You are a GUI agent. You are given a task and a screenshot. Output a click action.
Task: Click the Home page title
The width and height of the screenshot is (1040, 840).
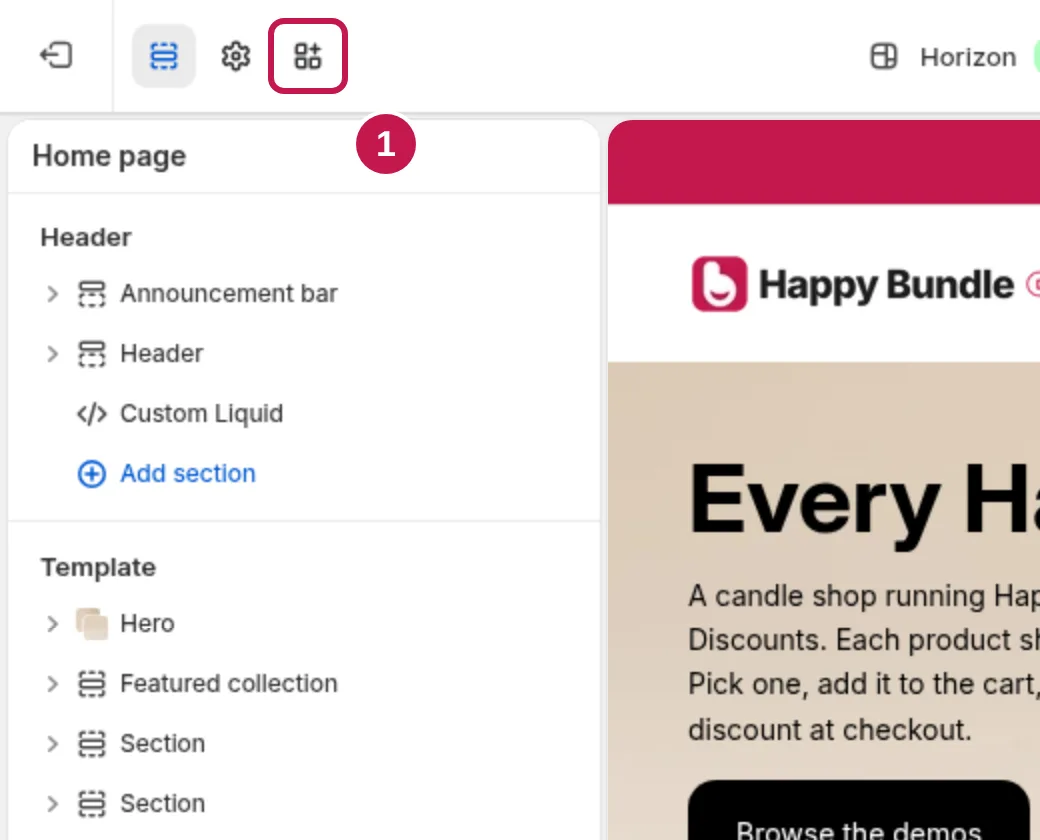(109, 157)
